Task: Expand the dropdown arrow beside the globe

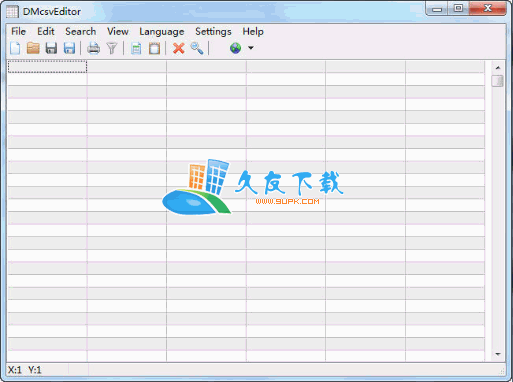Action: [251, 48]
